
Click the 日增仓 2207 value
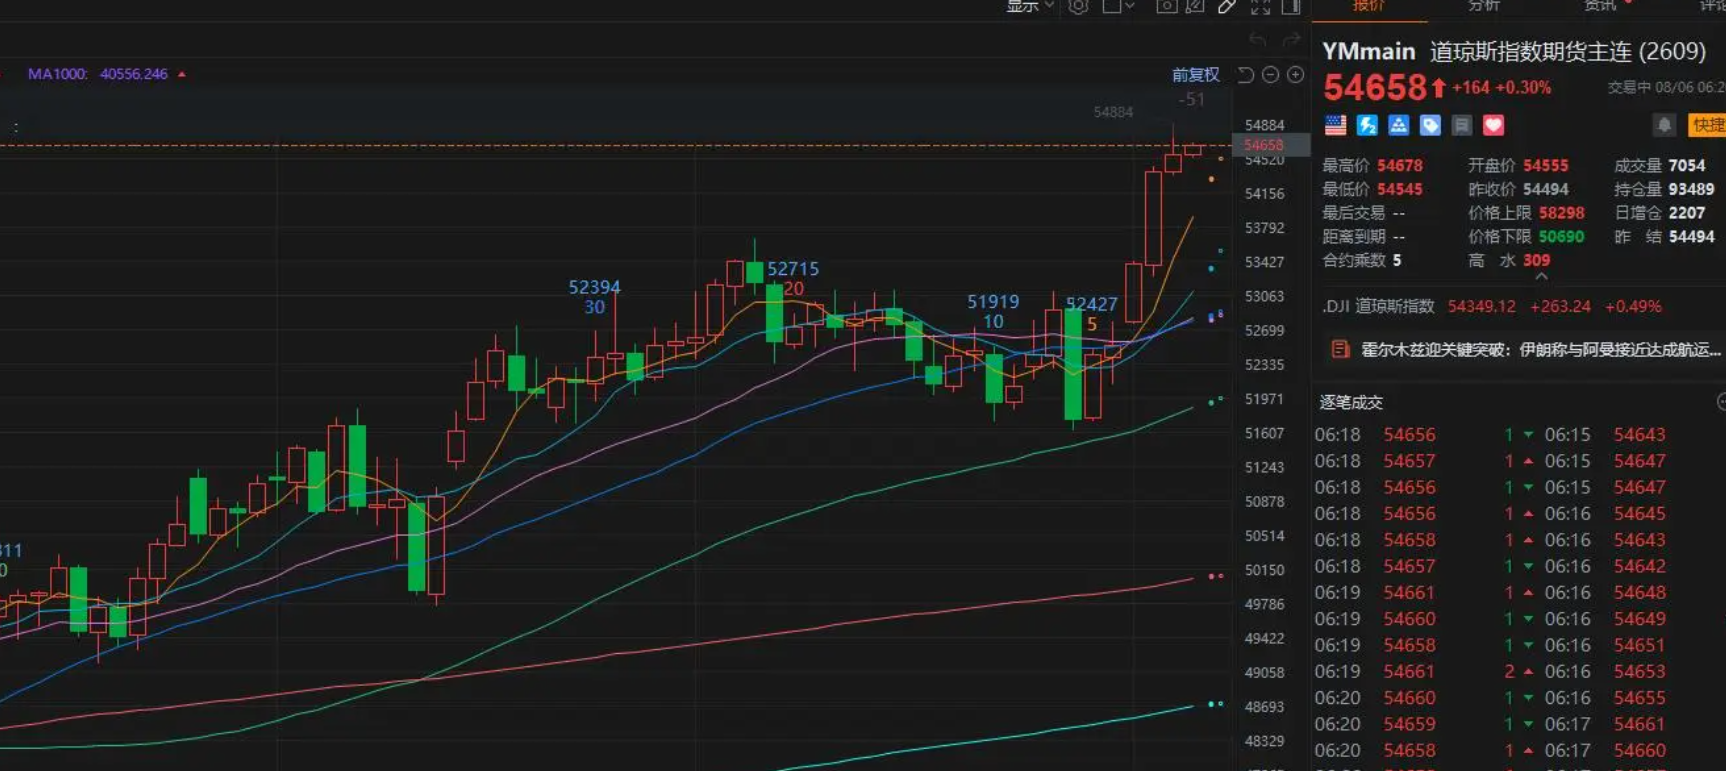1687,213
